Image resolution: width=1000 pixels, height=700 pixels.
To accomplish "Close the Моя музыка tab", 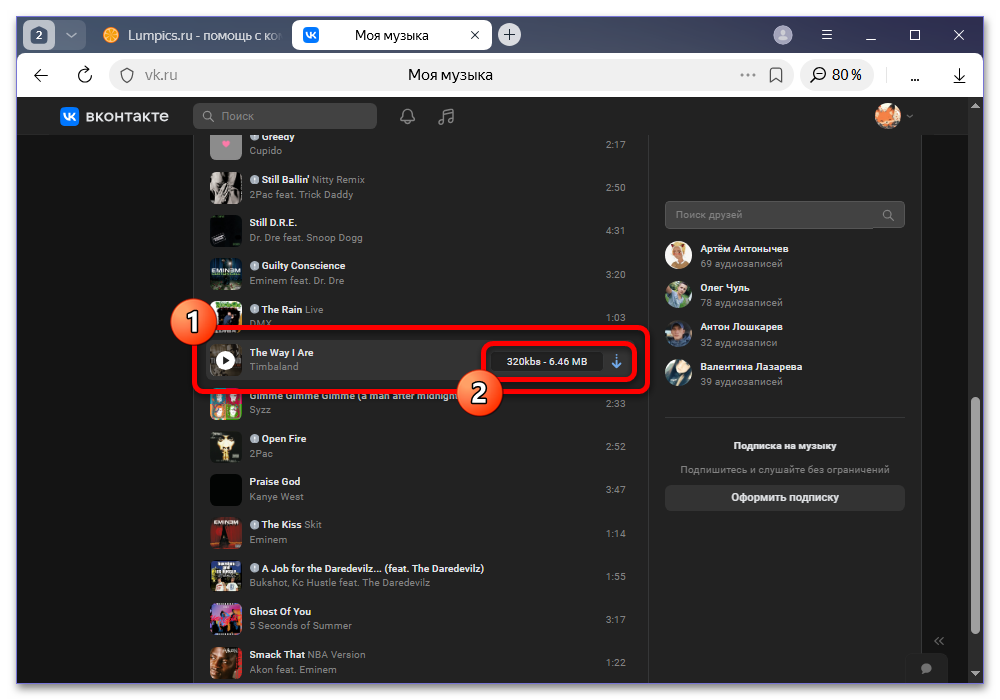I will [474, 35].
